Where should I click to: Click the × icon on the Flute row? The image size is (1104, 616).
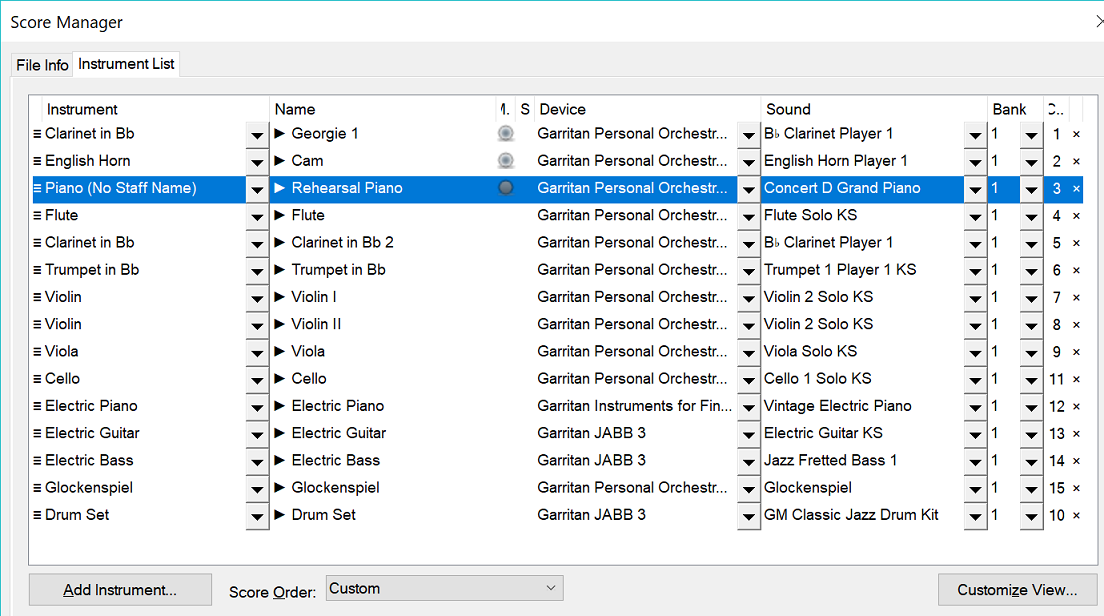1076,216
